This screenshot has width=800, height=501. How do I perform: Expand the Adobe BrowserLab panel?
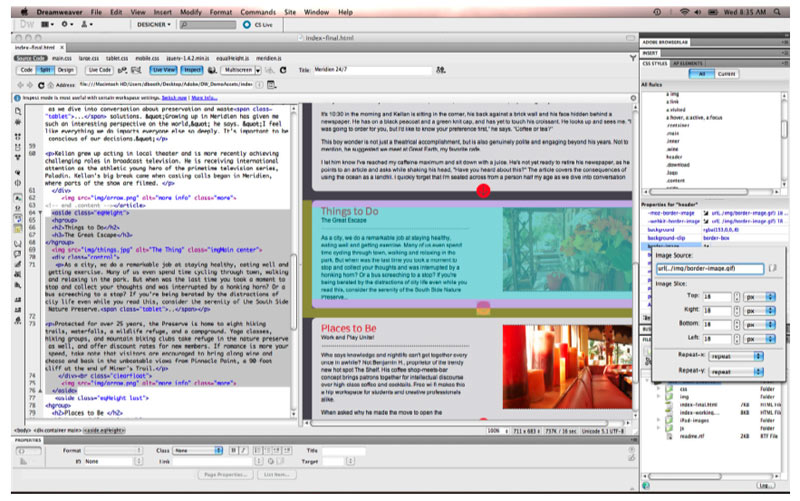click(x=665, y=42)
